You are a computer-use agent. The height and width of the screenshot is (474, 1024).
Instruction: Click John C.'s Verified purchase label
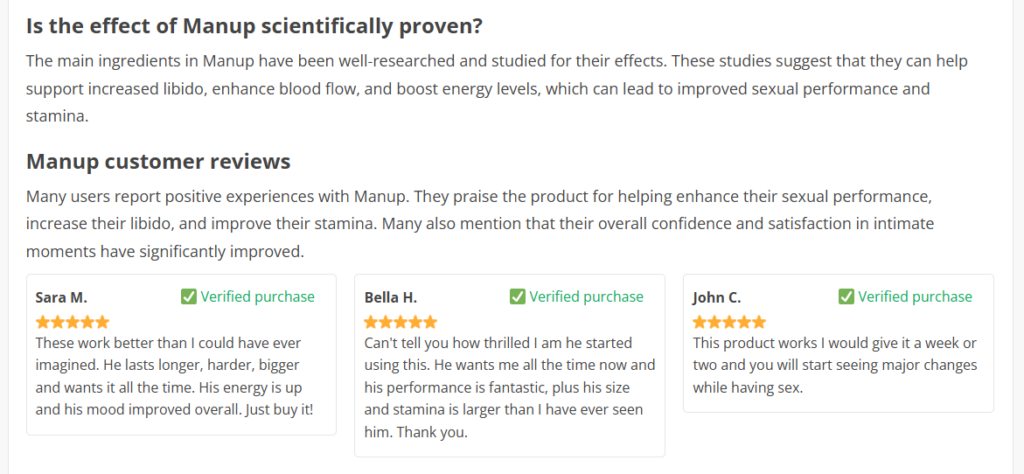point(915,297)
